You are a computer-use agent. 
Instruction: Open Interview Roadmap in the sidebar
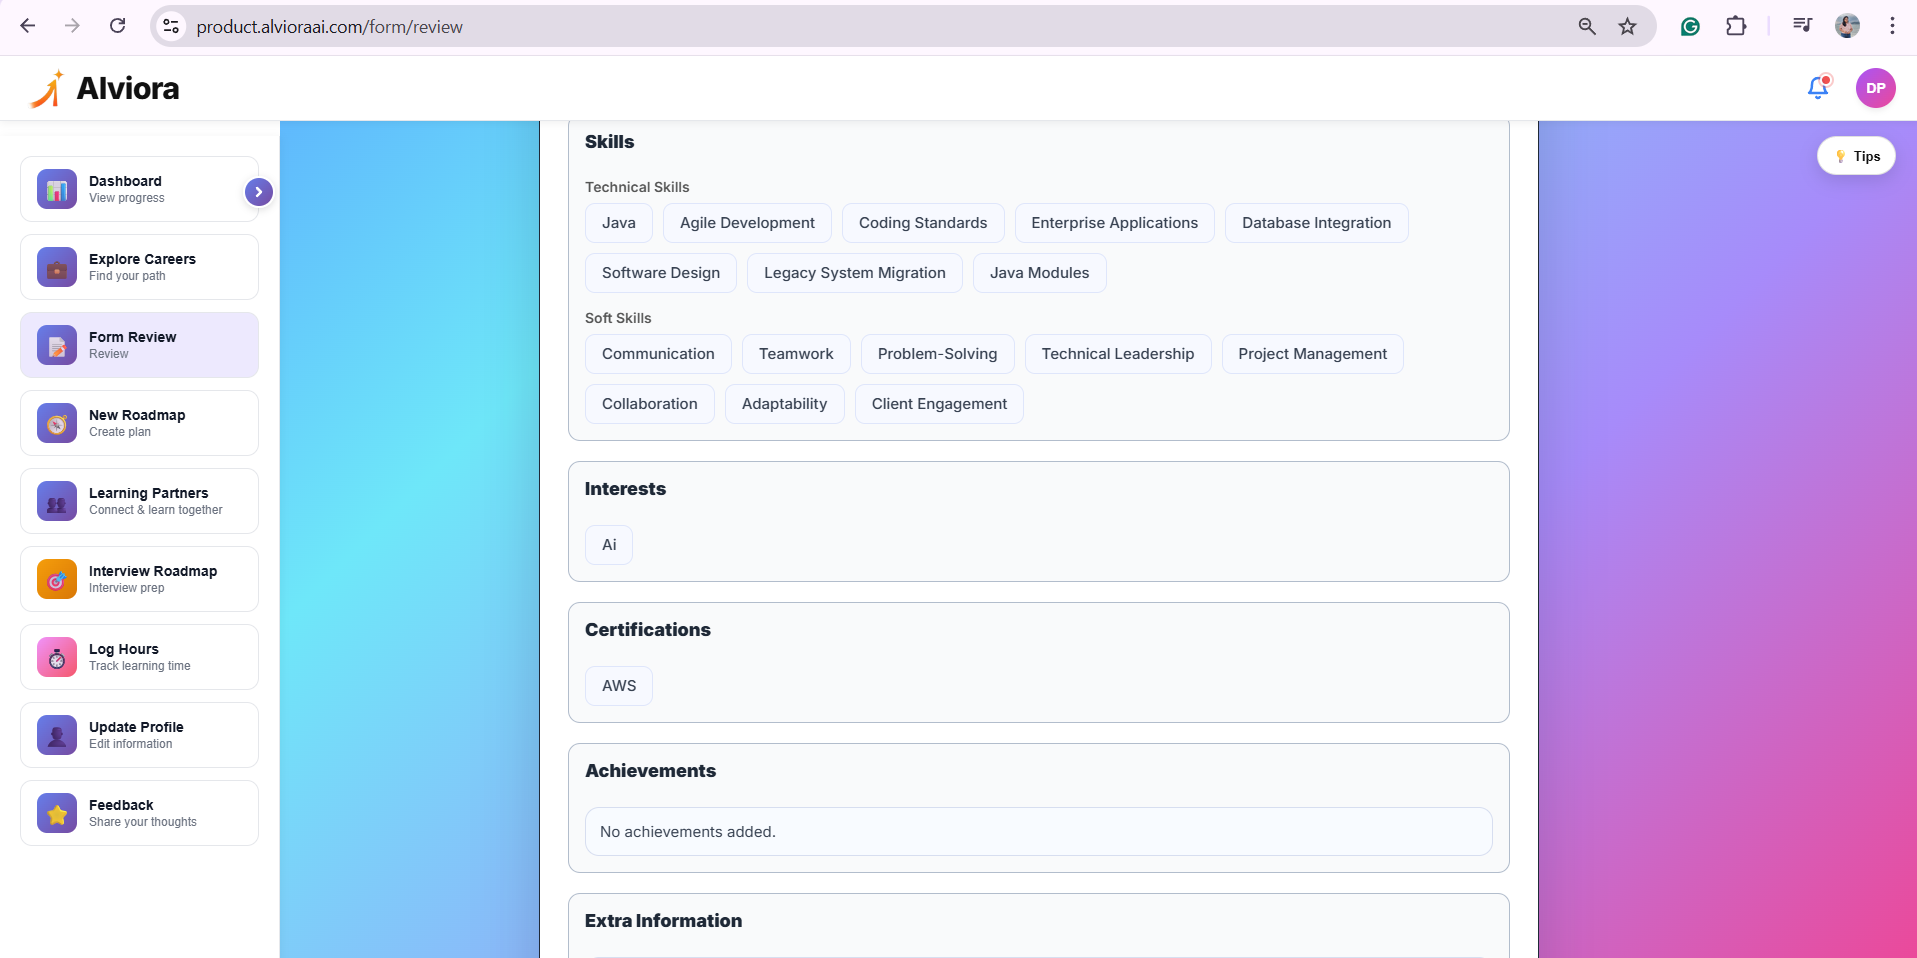pyautogui.click(x=139, y=579)
